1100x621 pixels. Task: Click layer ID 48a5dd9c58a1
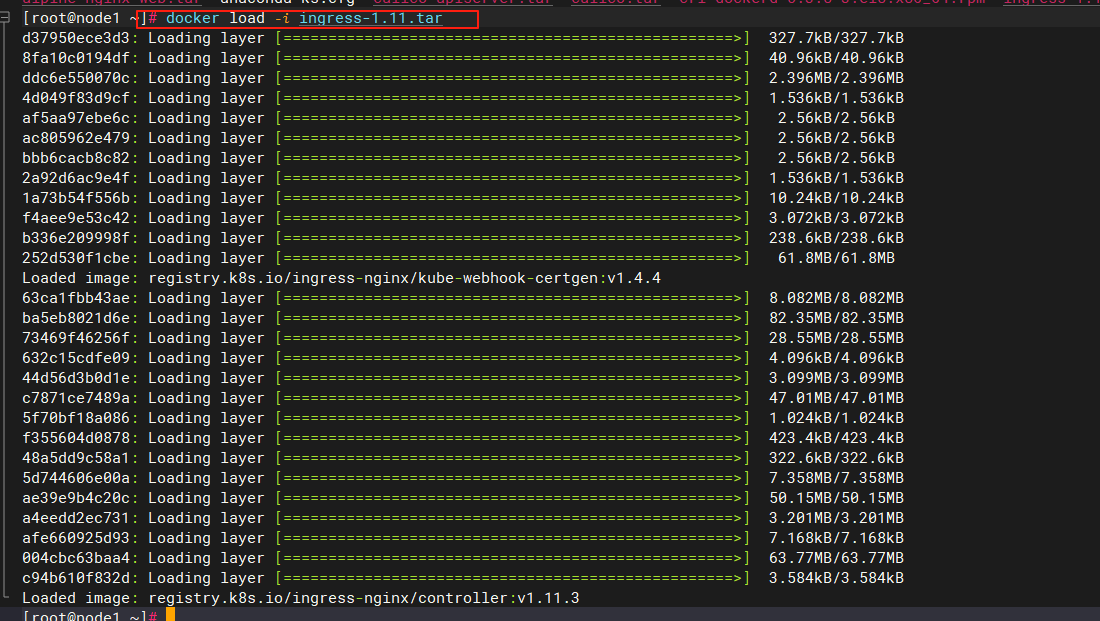click(x=76, y=458)
